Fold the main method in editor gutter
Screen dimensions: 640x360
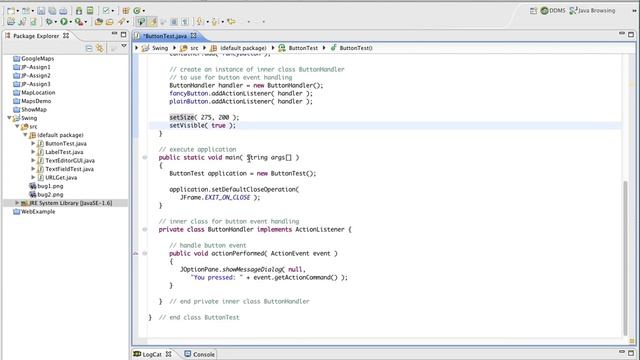coord(145,157)
